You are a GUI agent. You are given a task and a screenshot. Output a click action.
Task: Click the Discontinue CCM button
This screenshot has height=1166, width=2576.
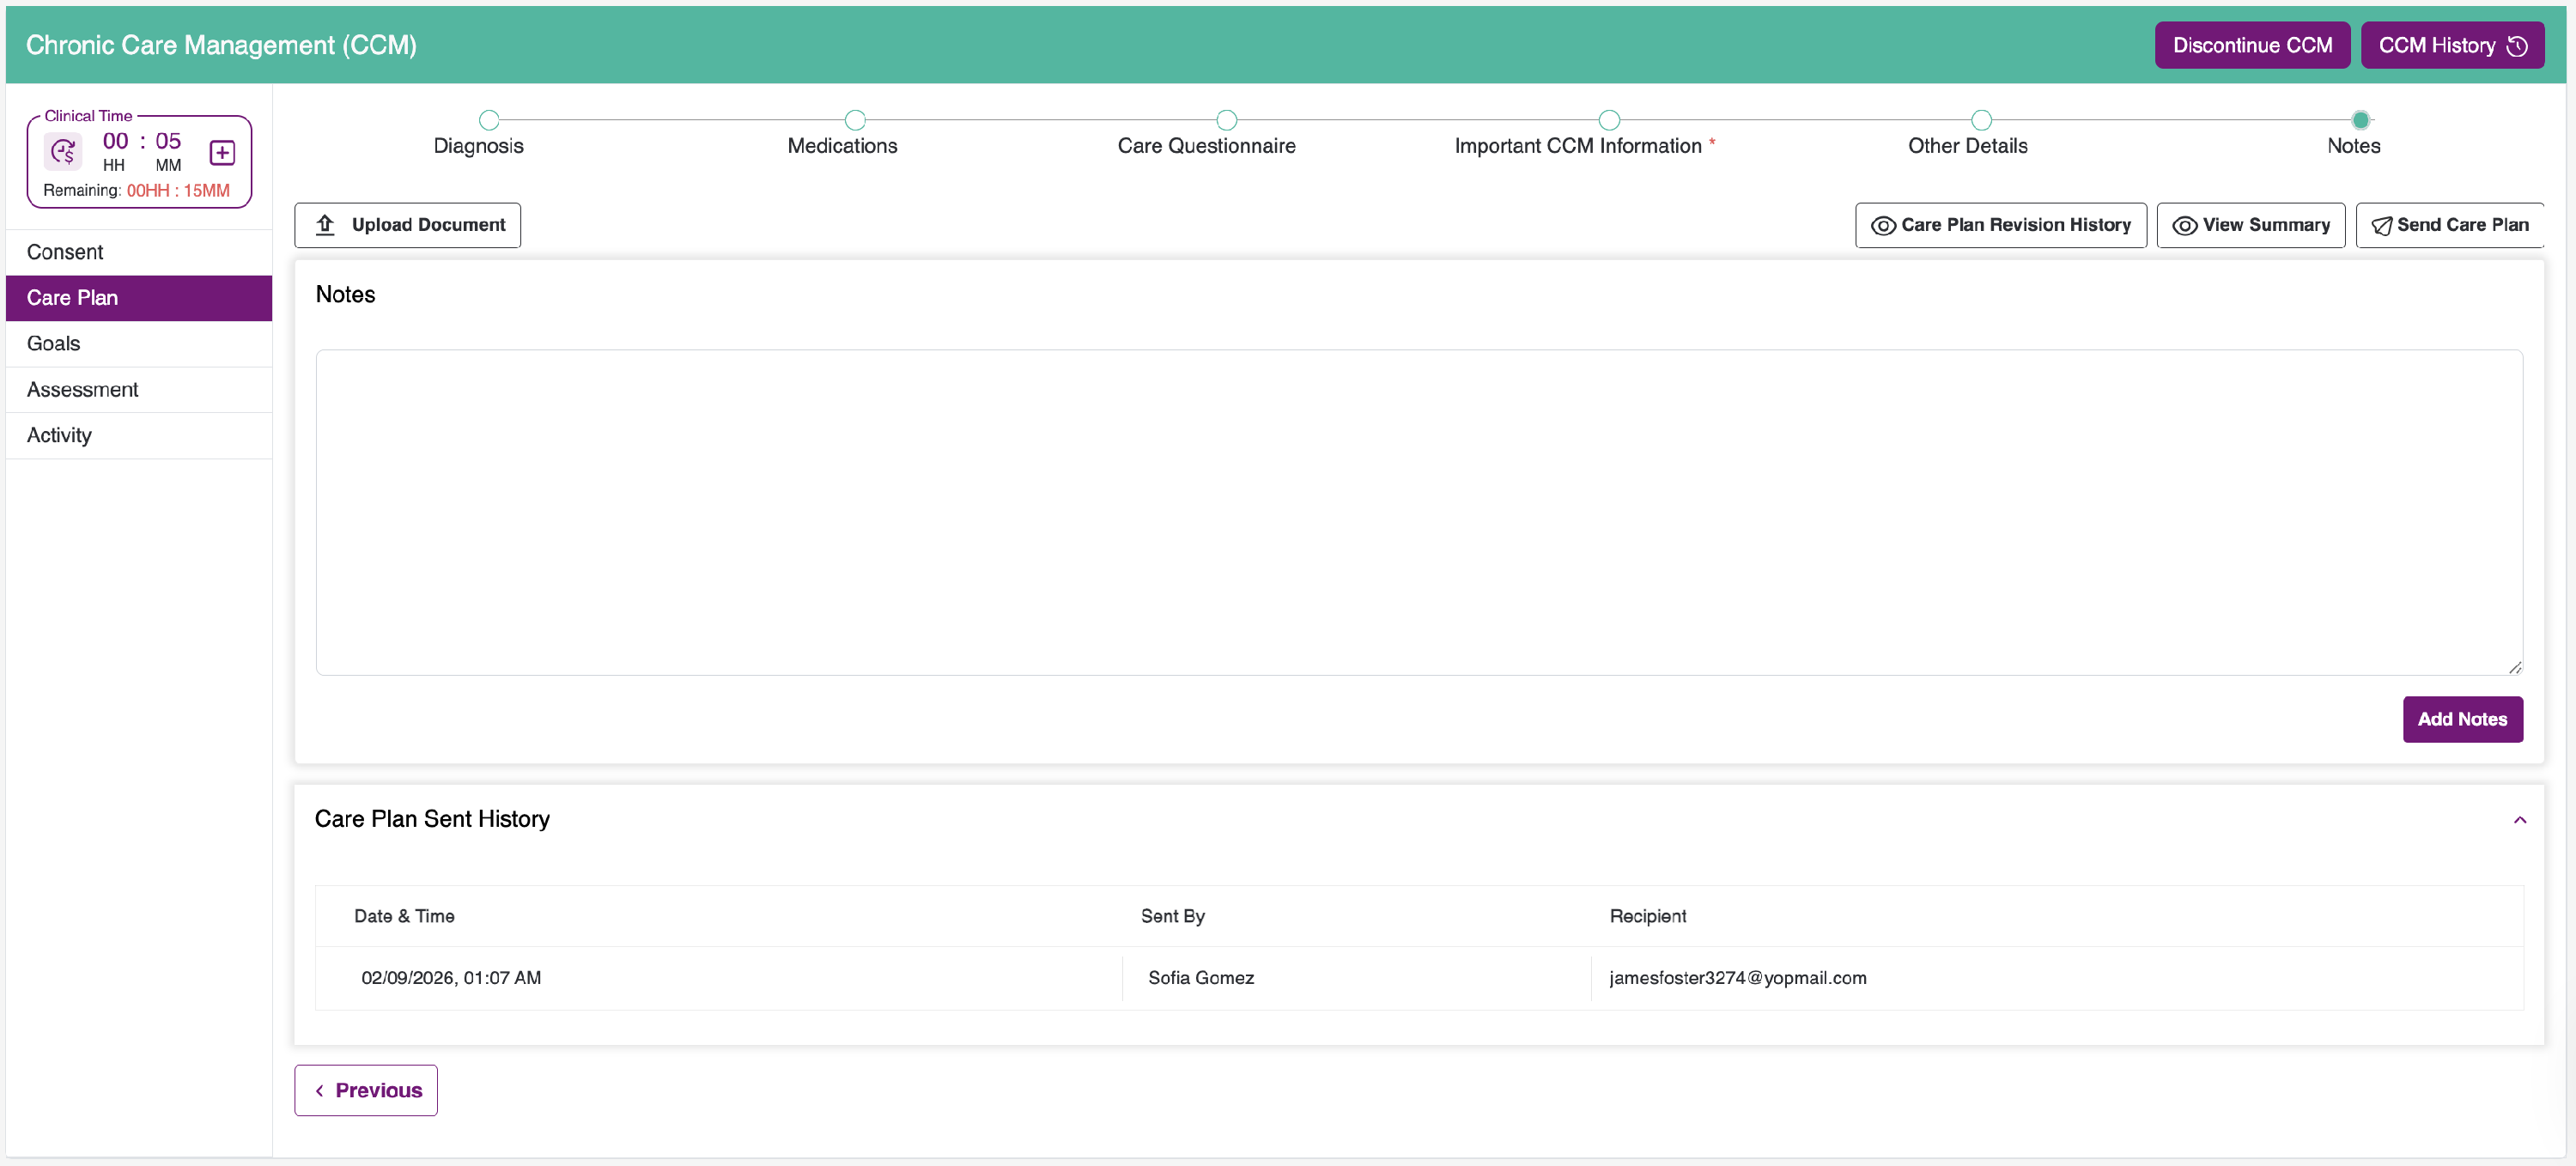(2251, 46)
